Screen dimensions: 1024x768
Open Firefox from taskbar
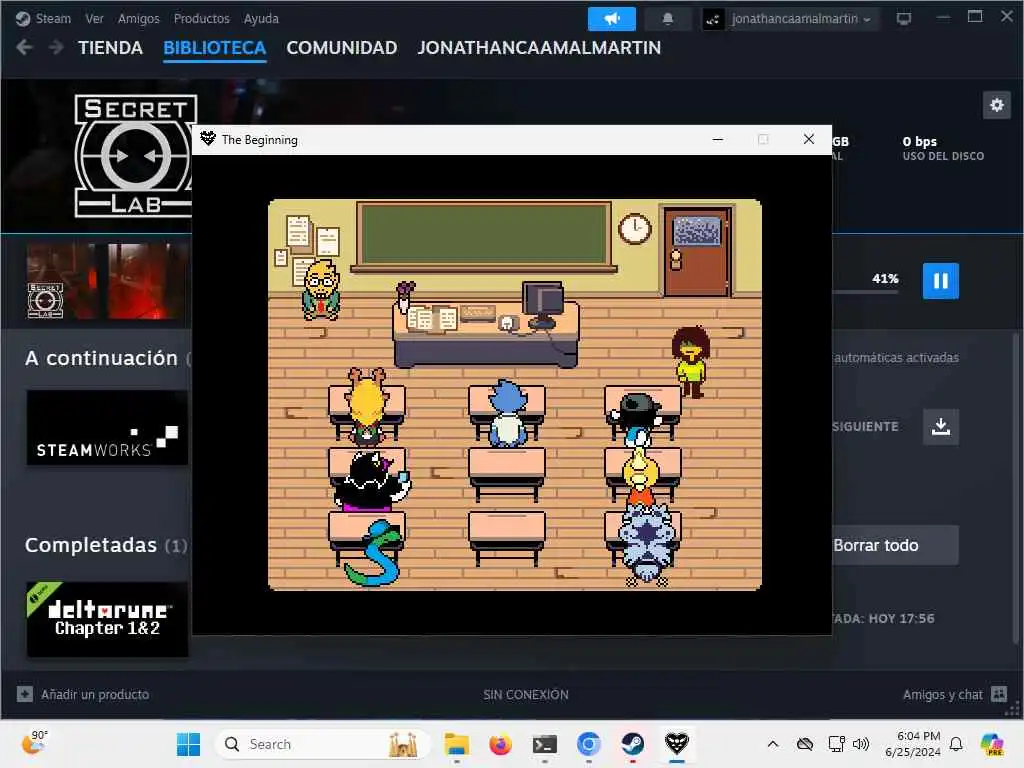point(500,744)
